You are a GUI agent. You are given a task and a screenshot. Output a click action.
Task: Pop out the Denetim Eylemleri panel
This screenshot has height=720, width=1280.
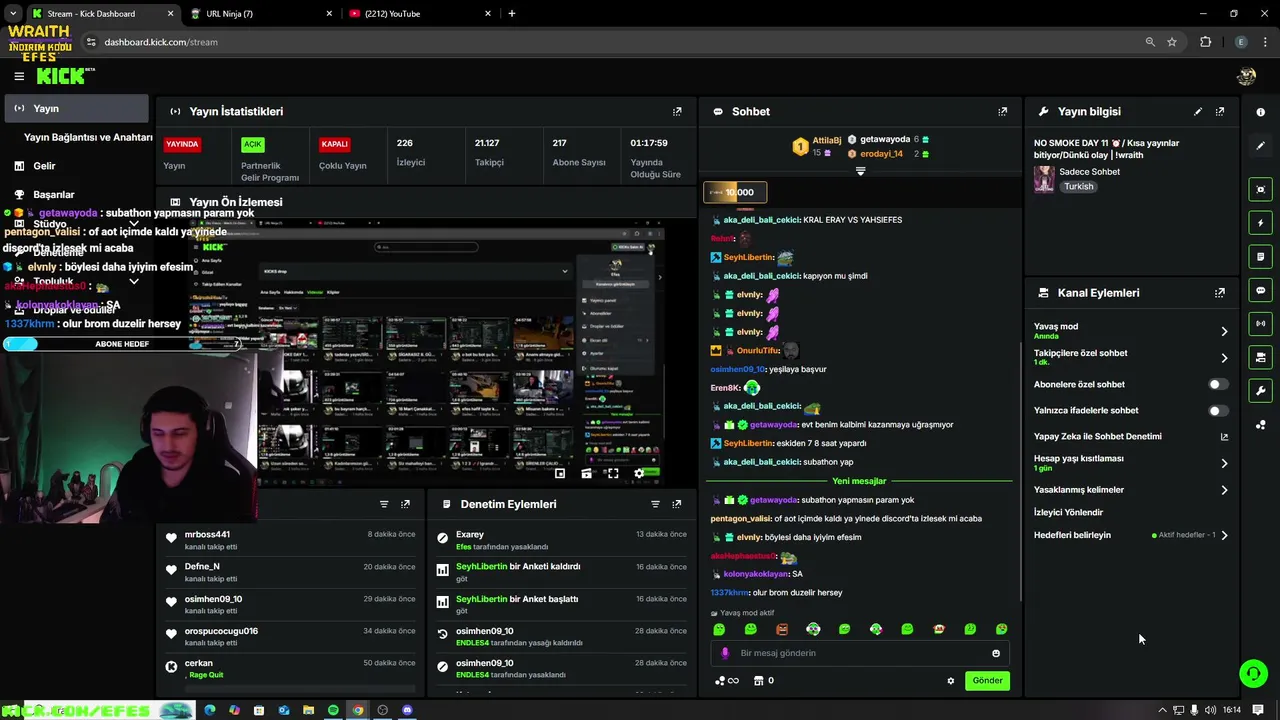(x=677, y=504)
